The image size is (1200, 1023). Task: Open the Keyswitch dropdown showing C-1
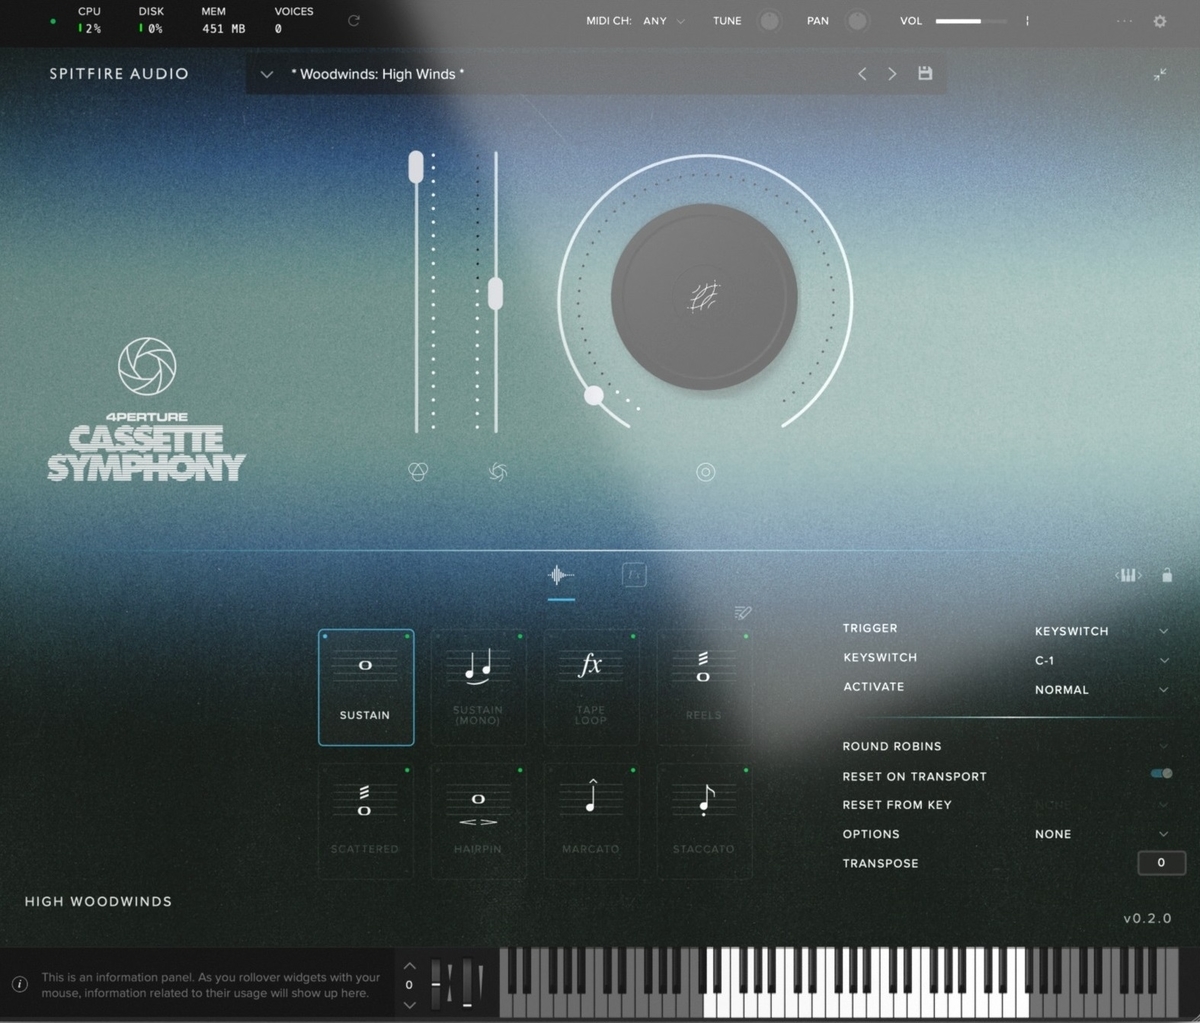tap(1101, 660)
